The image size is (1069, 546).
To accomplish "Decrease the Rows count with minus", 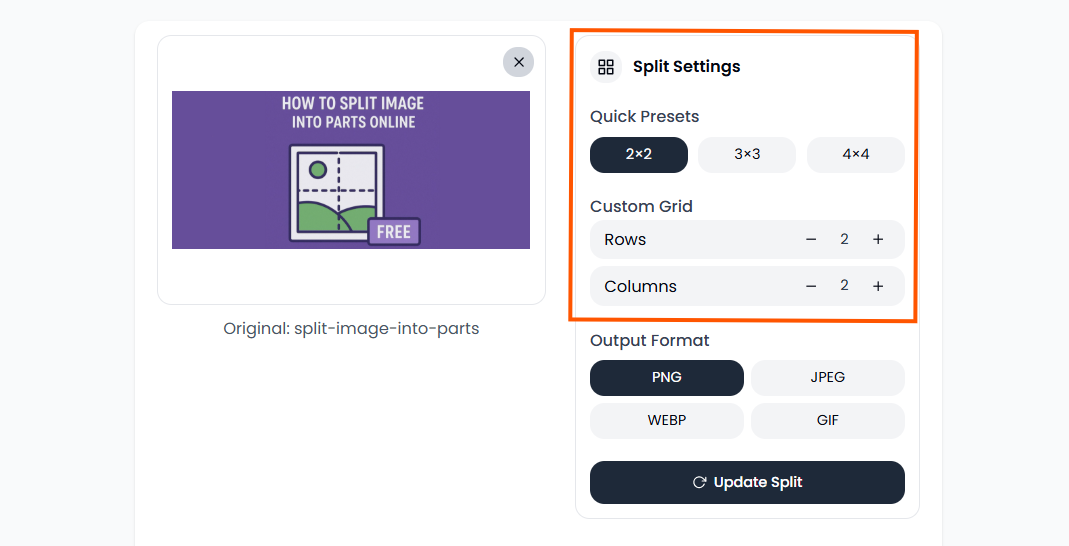I will [811, 240].
